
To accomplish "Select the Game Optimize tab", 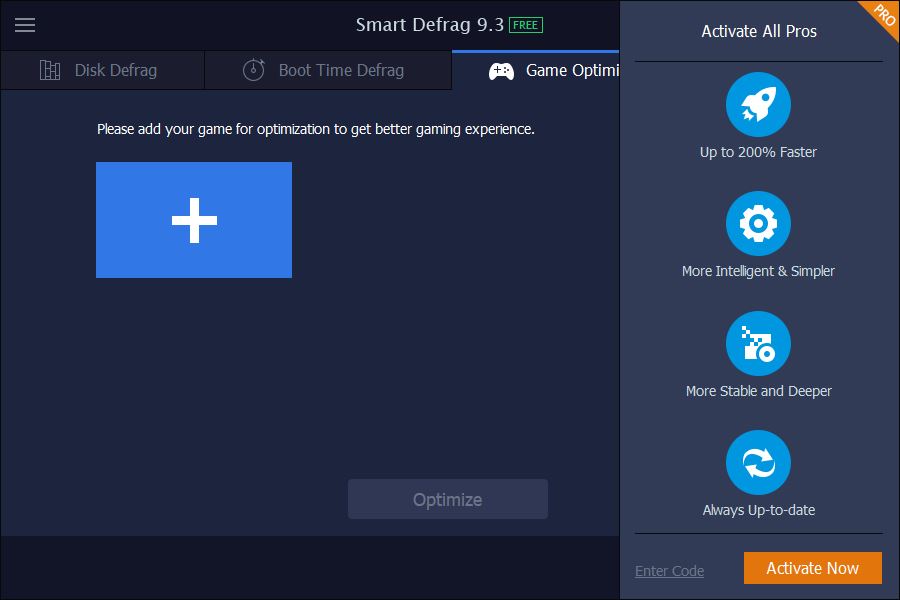I will [x=536, y=70].
